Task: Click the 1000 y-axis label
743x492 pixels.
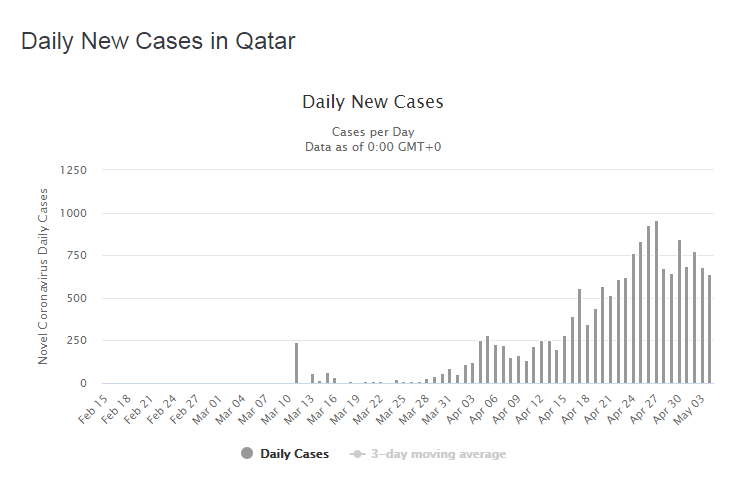Action: coord(73,213)
